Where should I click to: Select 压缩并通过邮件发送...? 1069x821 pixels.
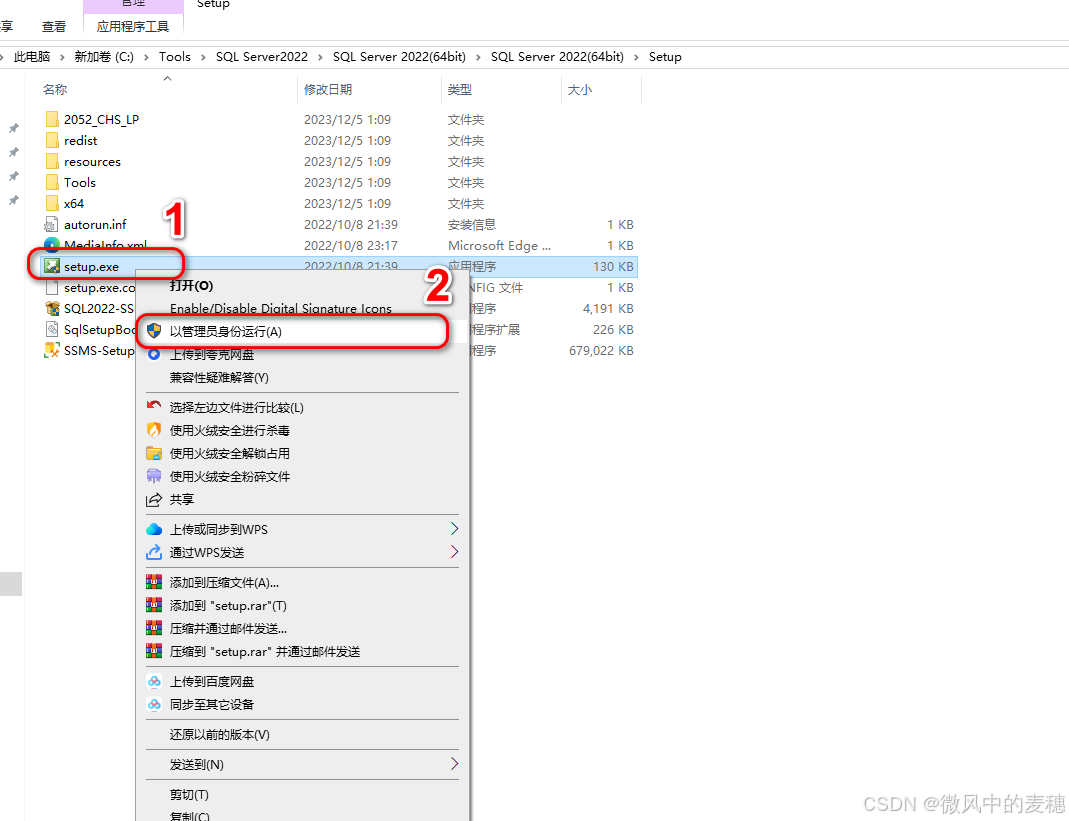(x=228, y=629)
